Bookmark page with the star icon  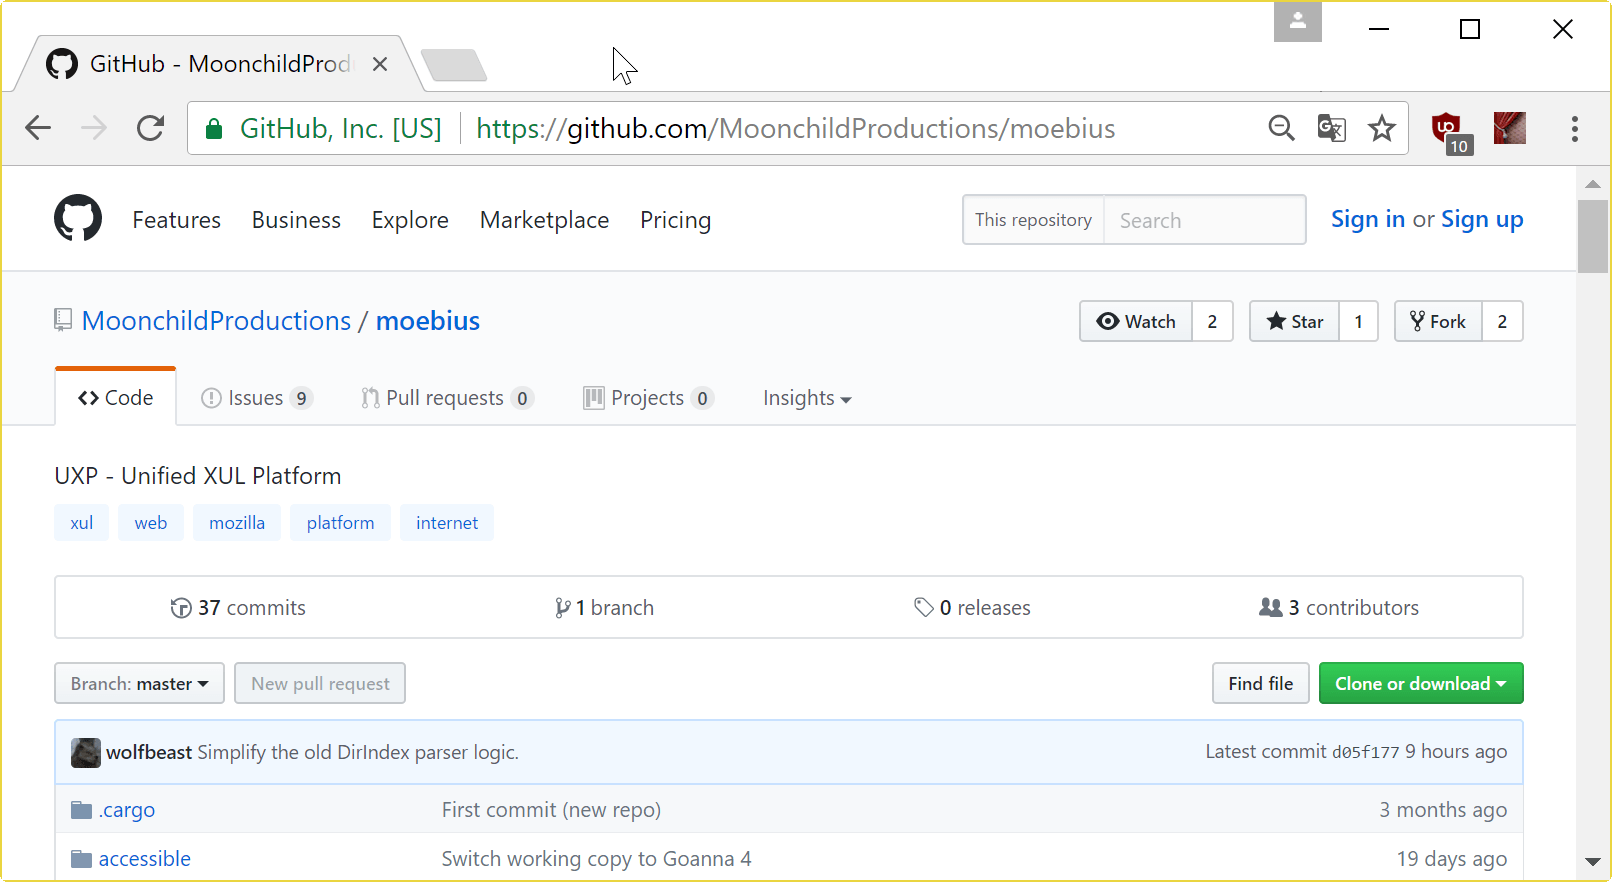1382,128
